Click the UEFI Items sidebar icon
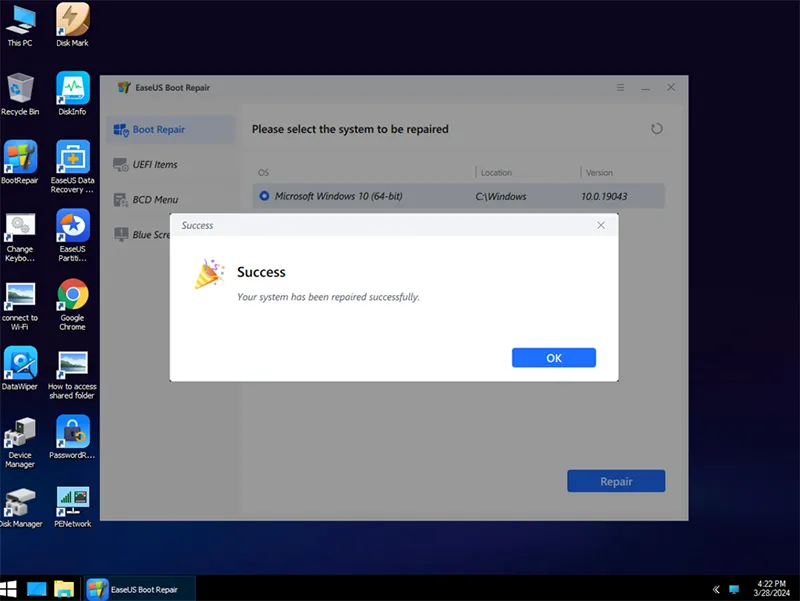The width and height of the screenshot is (800, 601). coord(121,165)
